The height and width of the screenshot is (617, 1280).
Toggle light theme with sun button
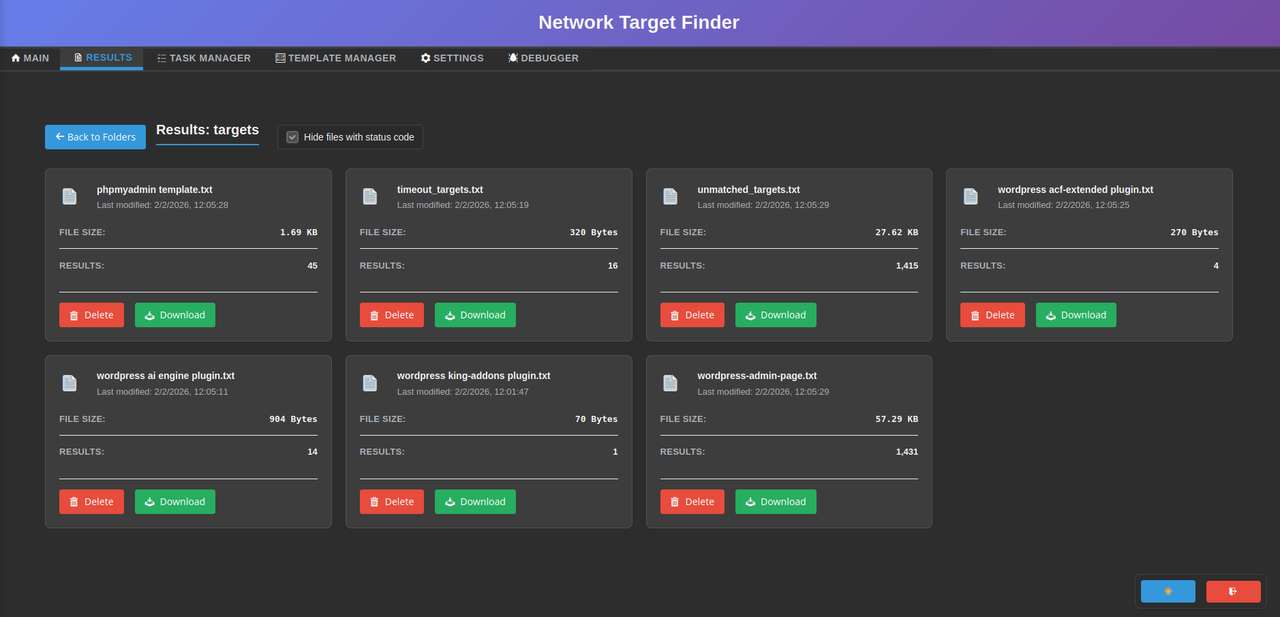pyautogui.click(x=1168, y=591)
